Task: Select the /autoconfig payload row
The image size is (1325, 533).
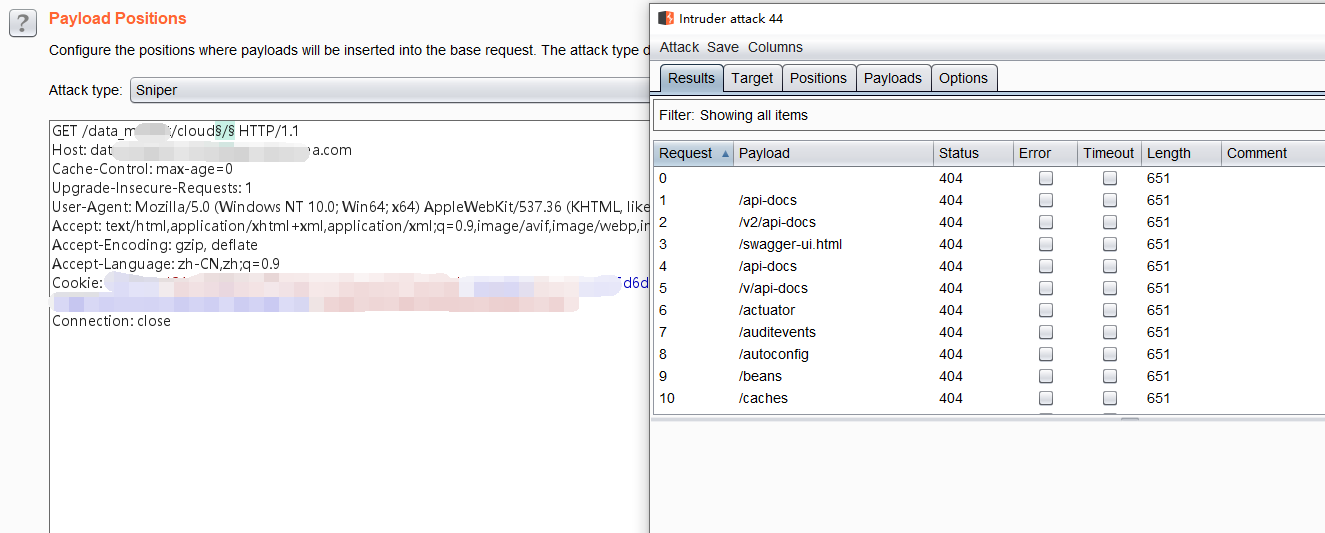Action: click(x=989, y=354)
